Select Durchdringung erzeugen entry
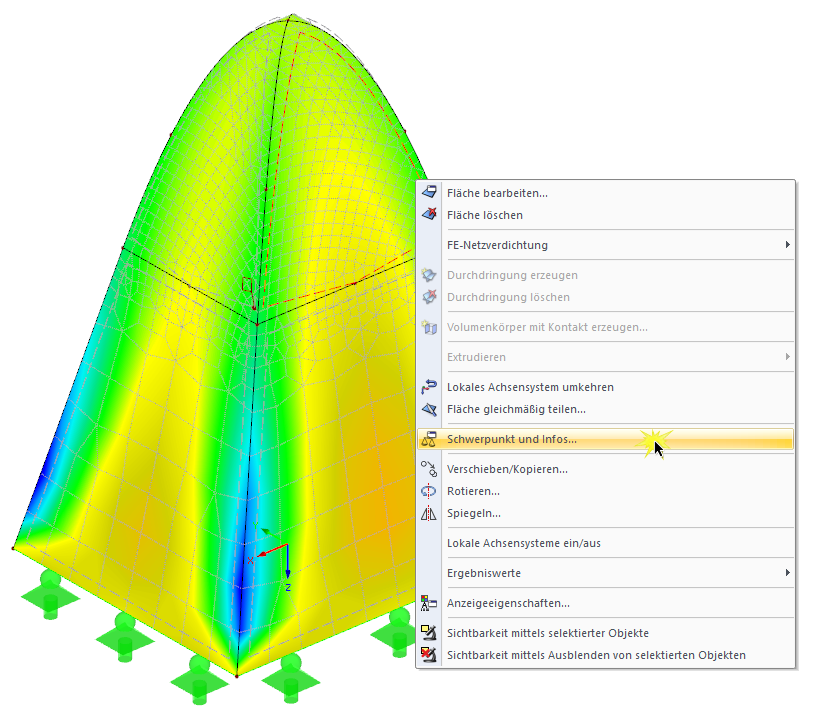837x719 pixels. tap(605, 275)
